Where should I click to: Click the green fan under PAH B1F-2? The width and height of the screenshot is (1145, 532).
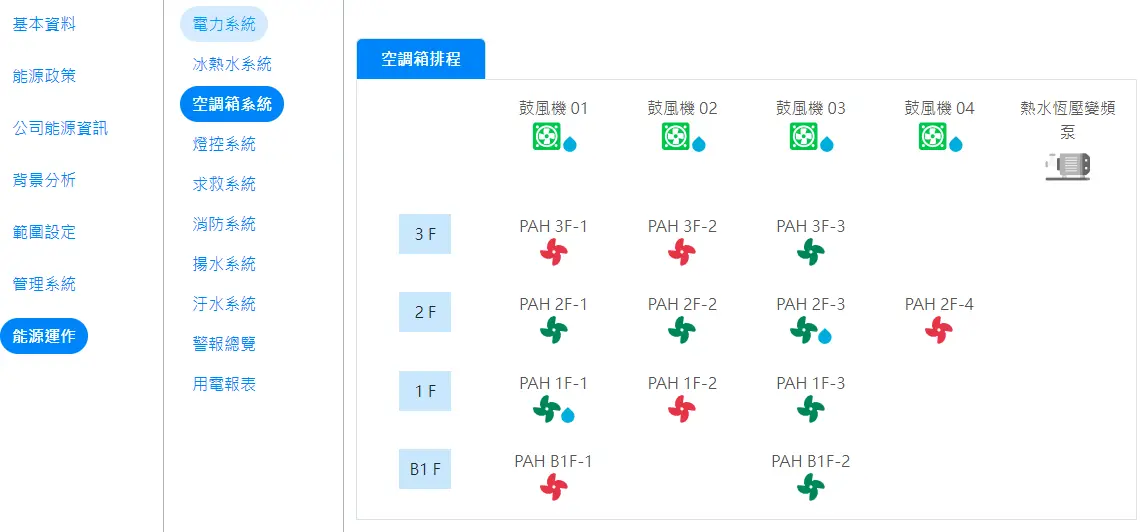[x=811, y=487]
